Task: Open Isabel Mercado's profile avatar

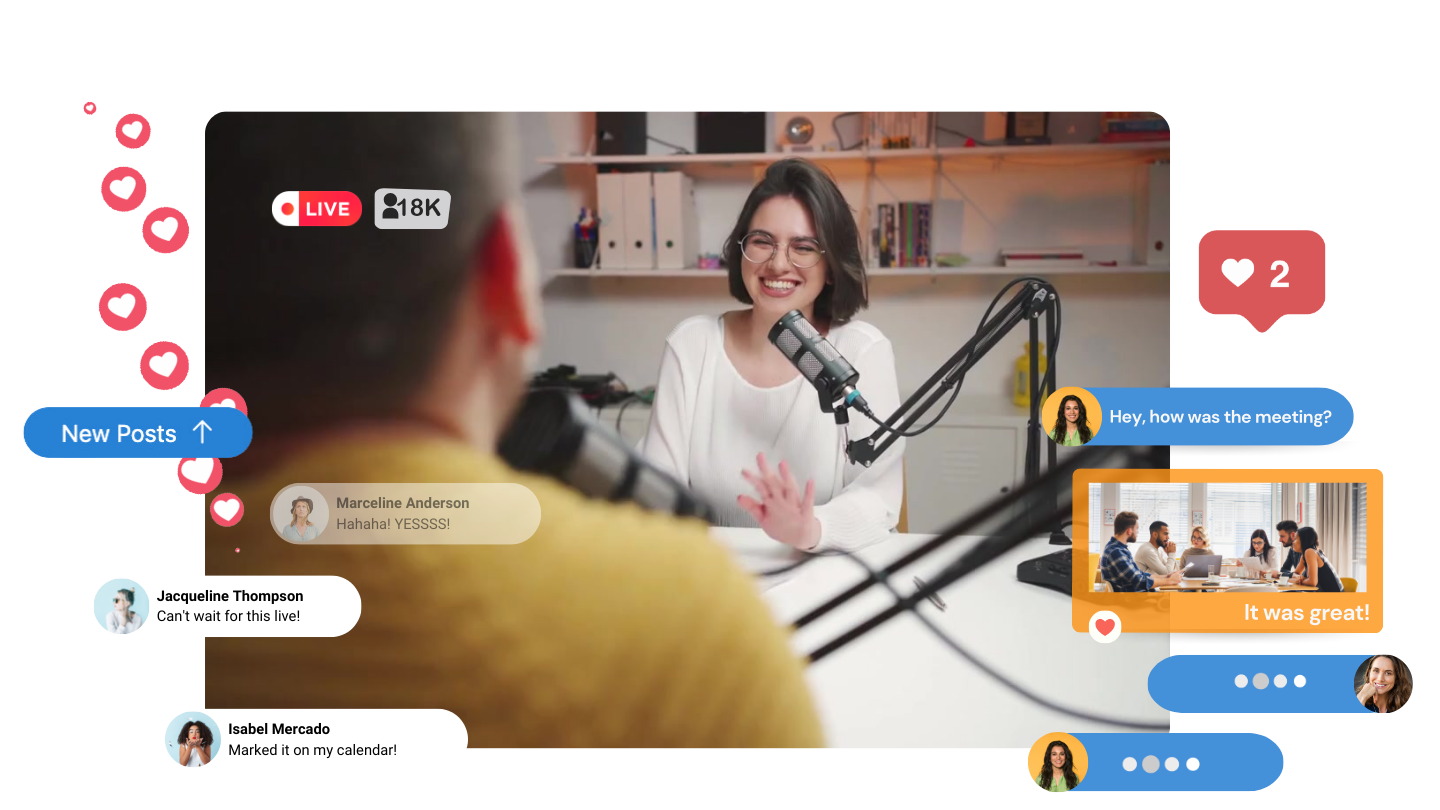Action: pyautogui.click(x=192, y=740)
